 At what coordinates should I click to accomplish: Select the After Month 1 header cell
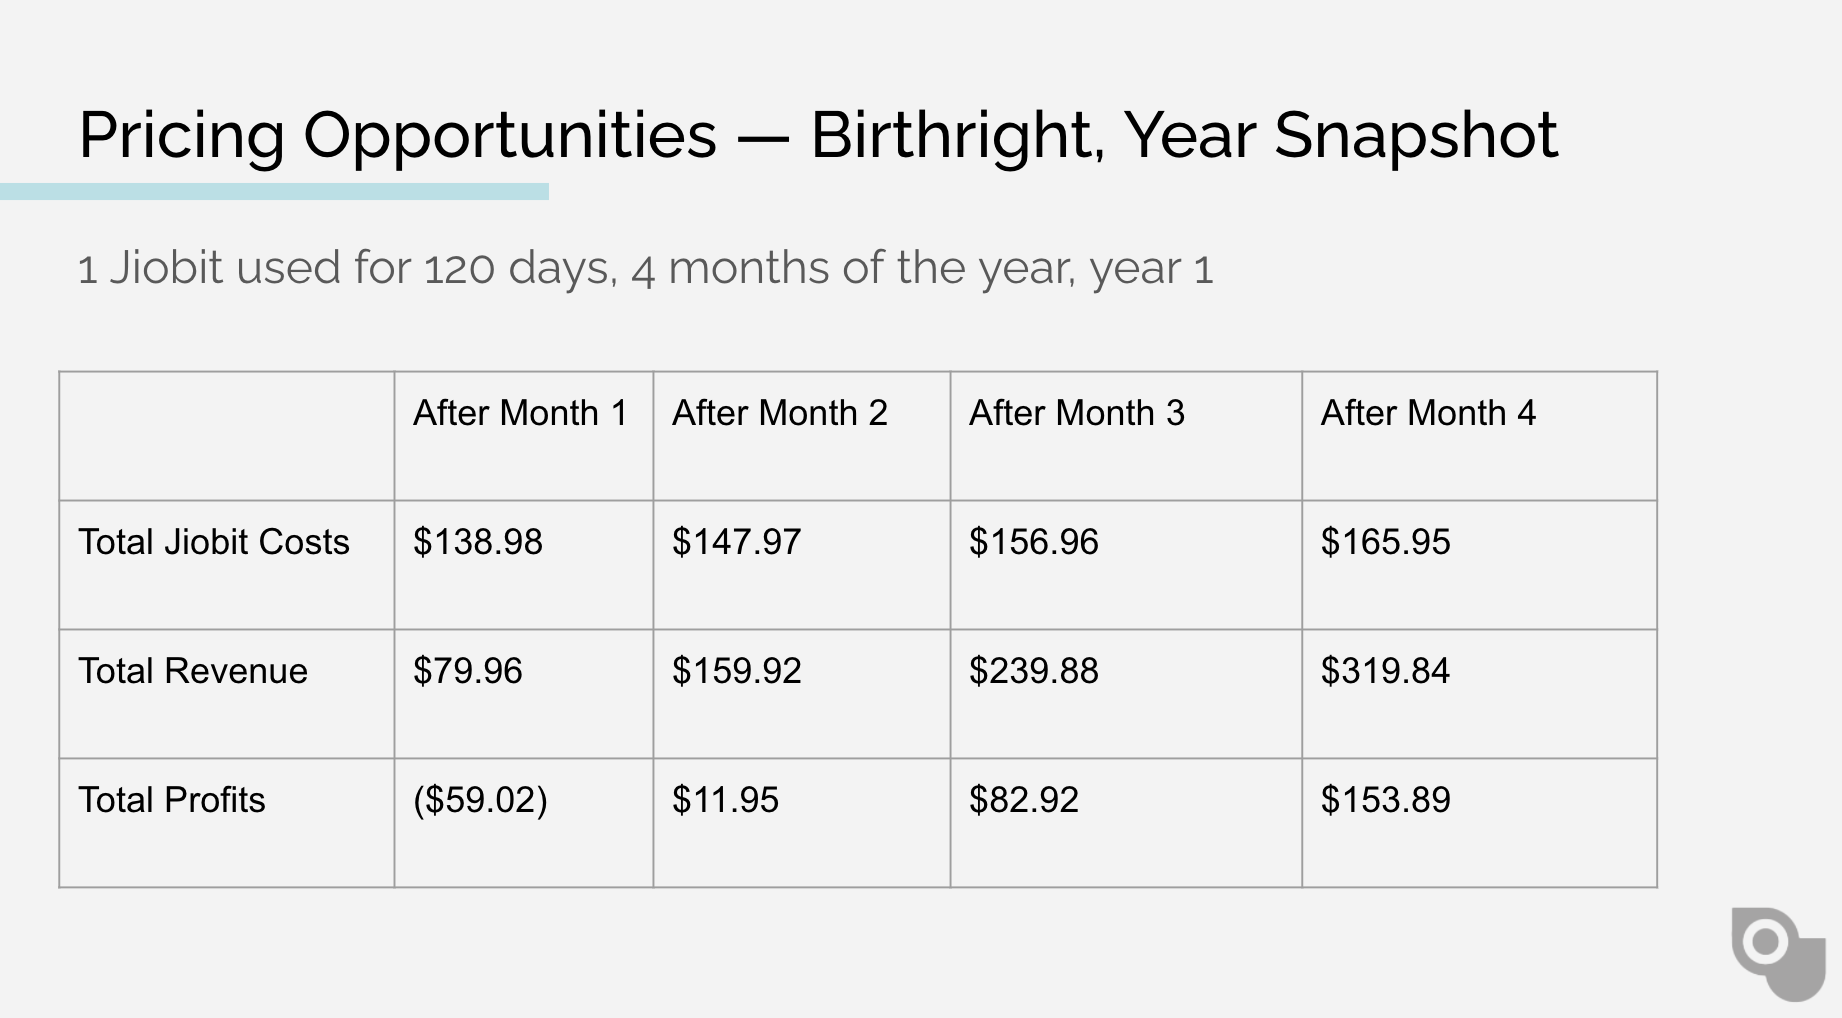[x=524, y=436]
